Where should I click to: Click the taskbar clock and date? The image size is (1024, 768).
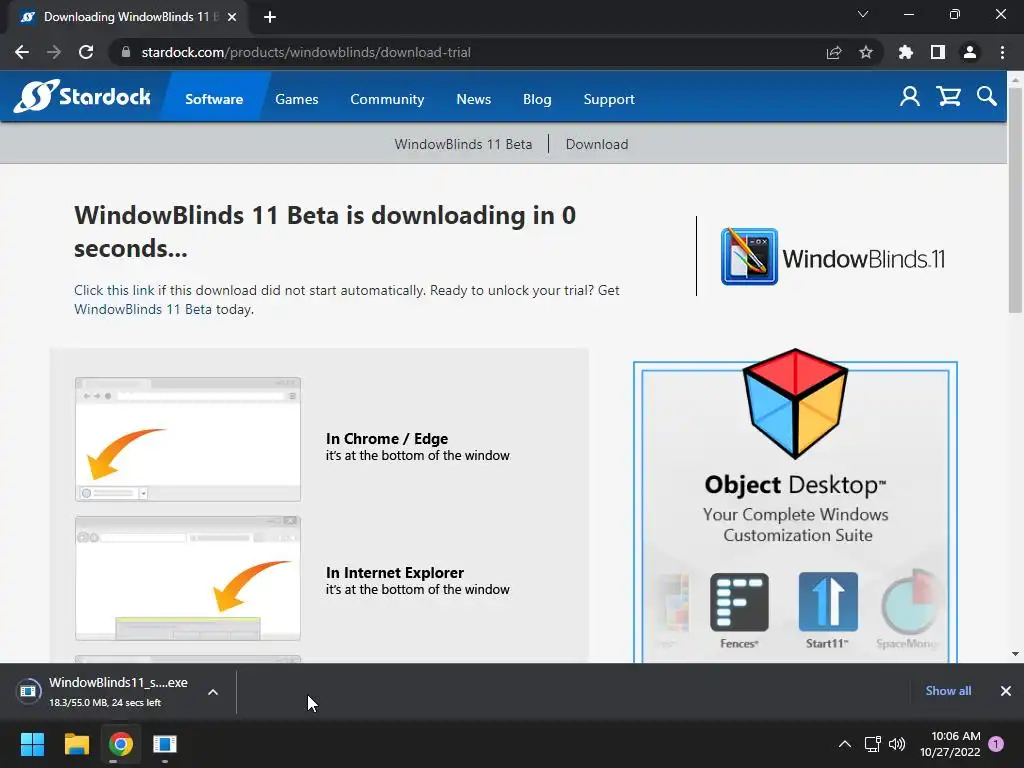pos(950,744)
